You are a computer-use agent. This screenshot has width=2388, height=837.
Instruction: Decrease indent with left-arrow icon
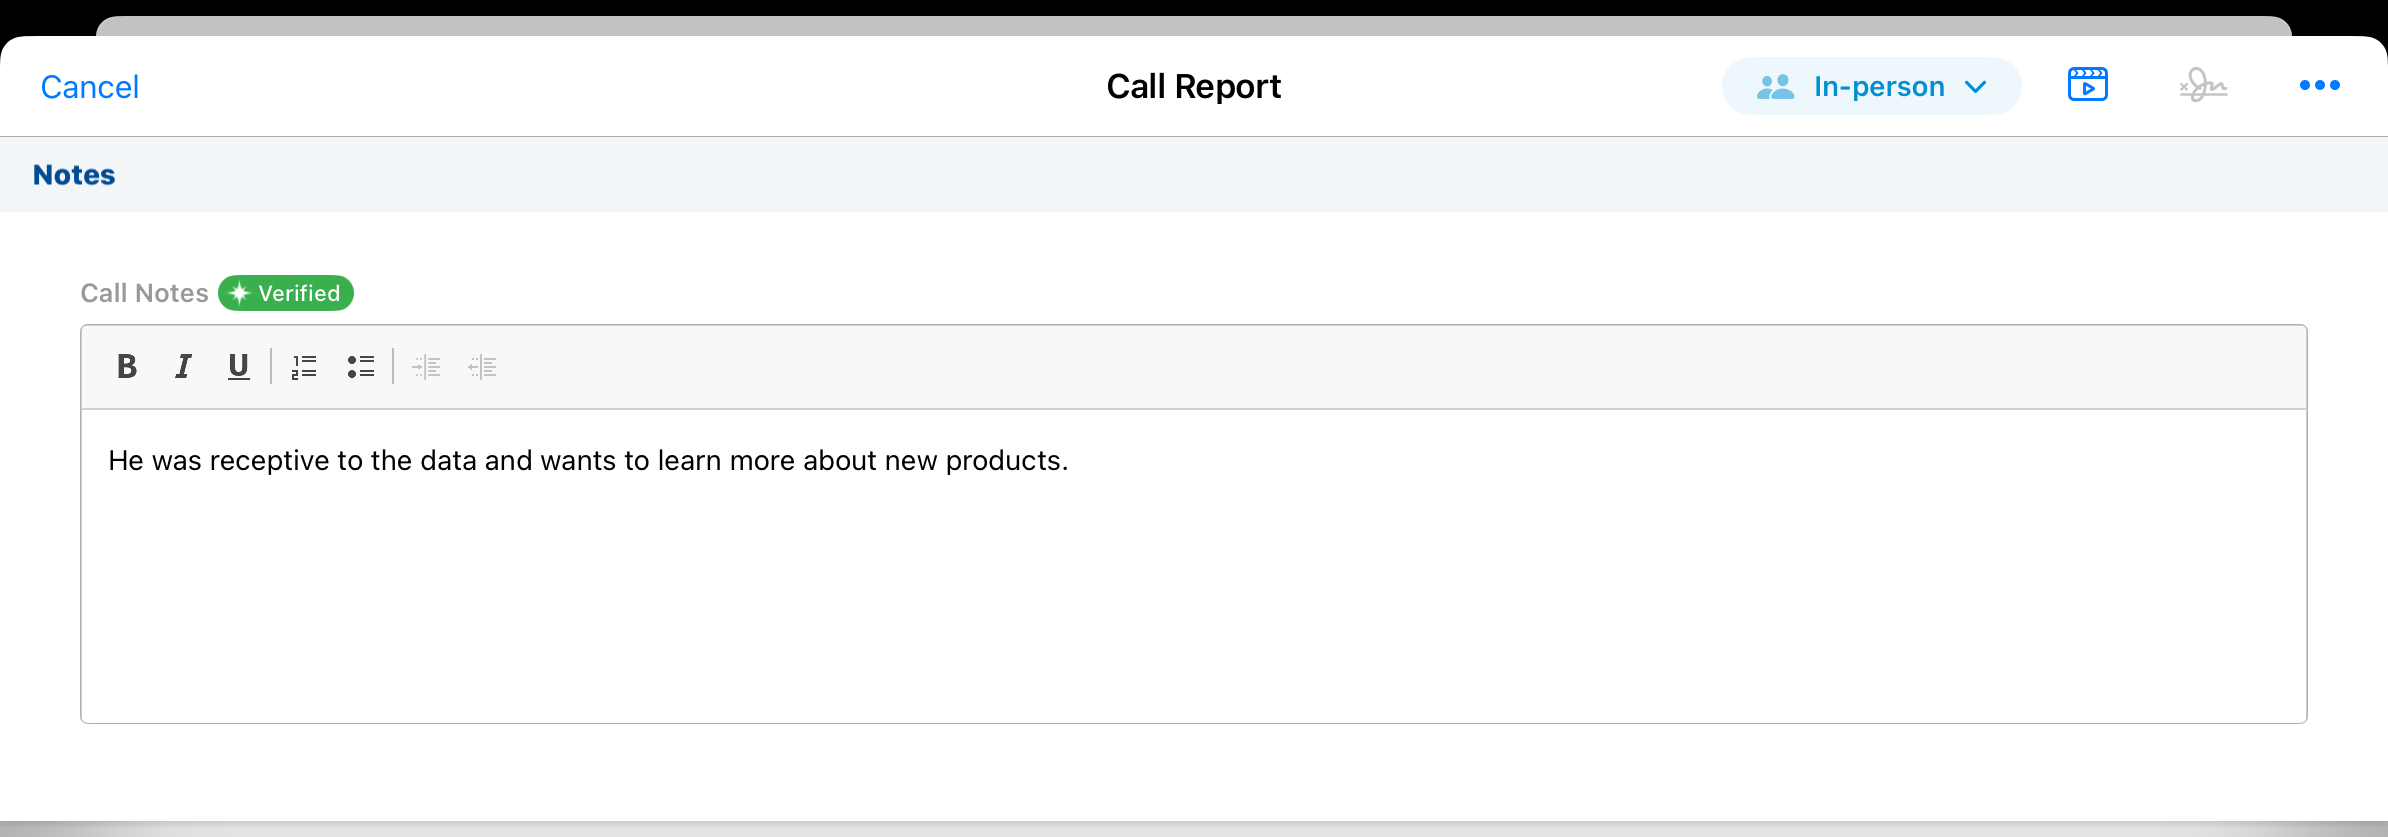click(x=482, y=367)
